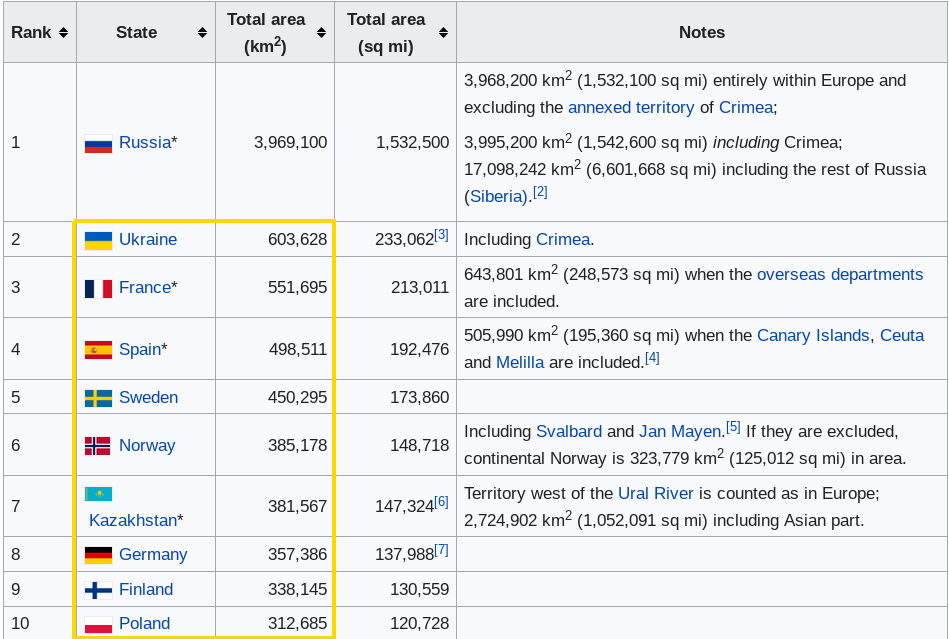The image size is (949, 639).
Task: Click the Sweden flag icon
Action: [x=98, y=398]
